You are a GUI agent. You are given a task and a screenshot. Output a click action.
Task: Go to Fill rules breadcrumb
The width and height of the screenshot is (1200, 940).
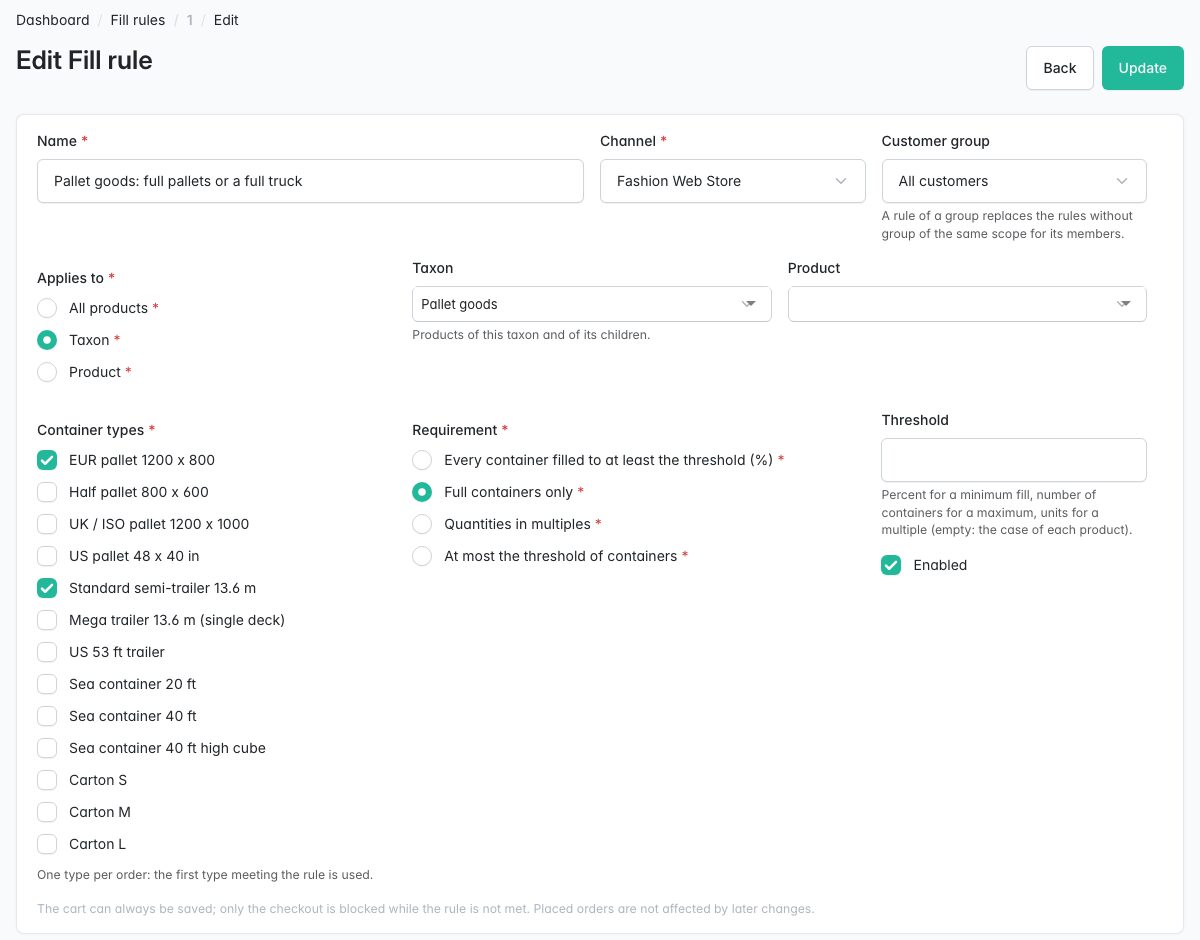tap(138, 20)
